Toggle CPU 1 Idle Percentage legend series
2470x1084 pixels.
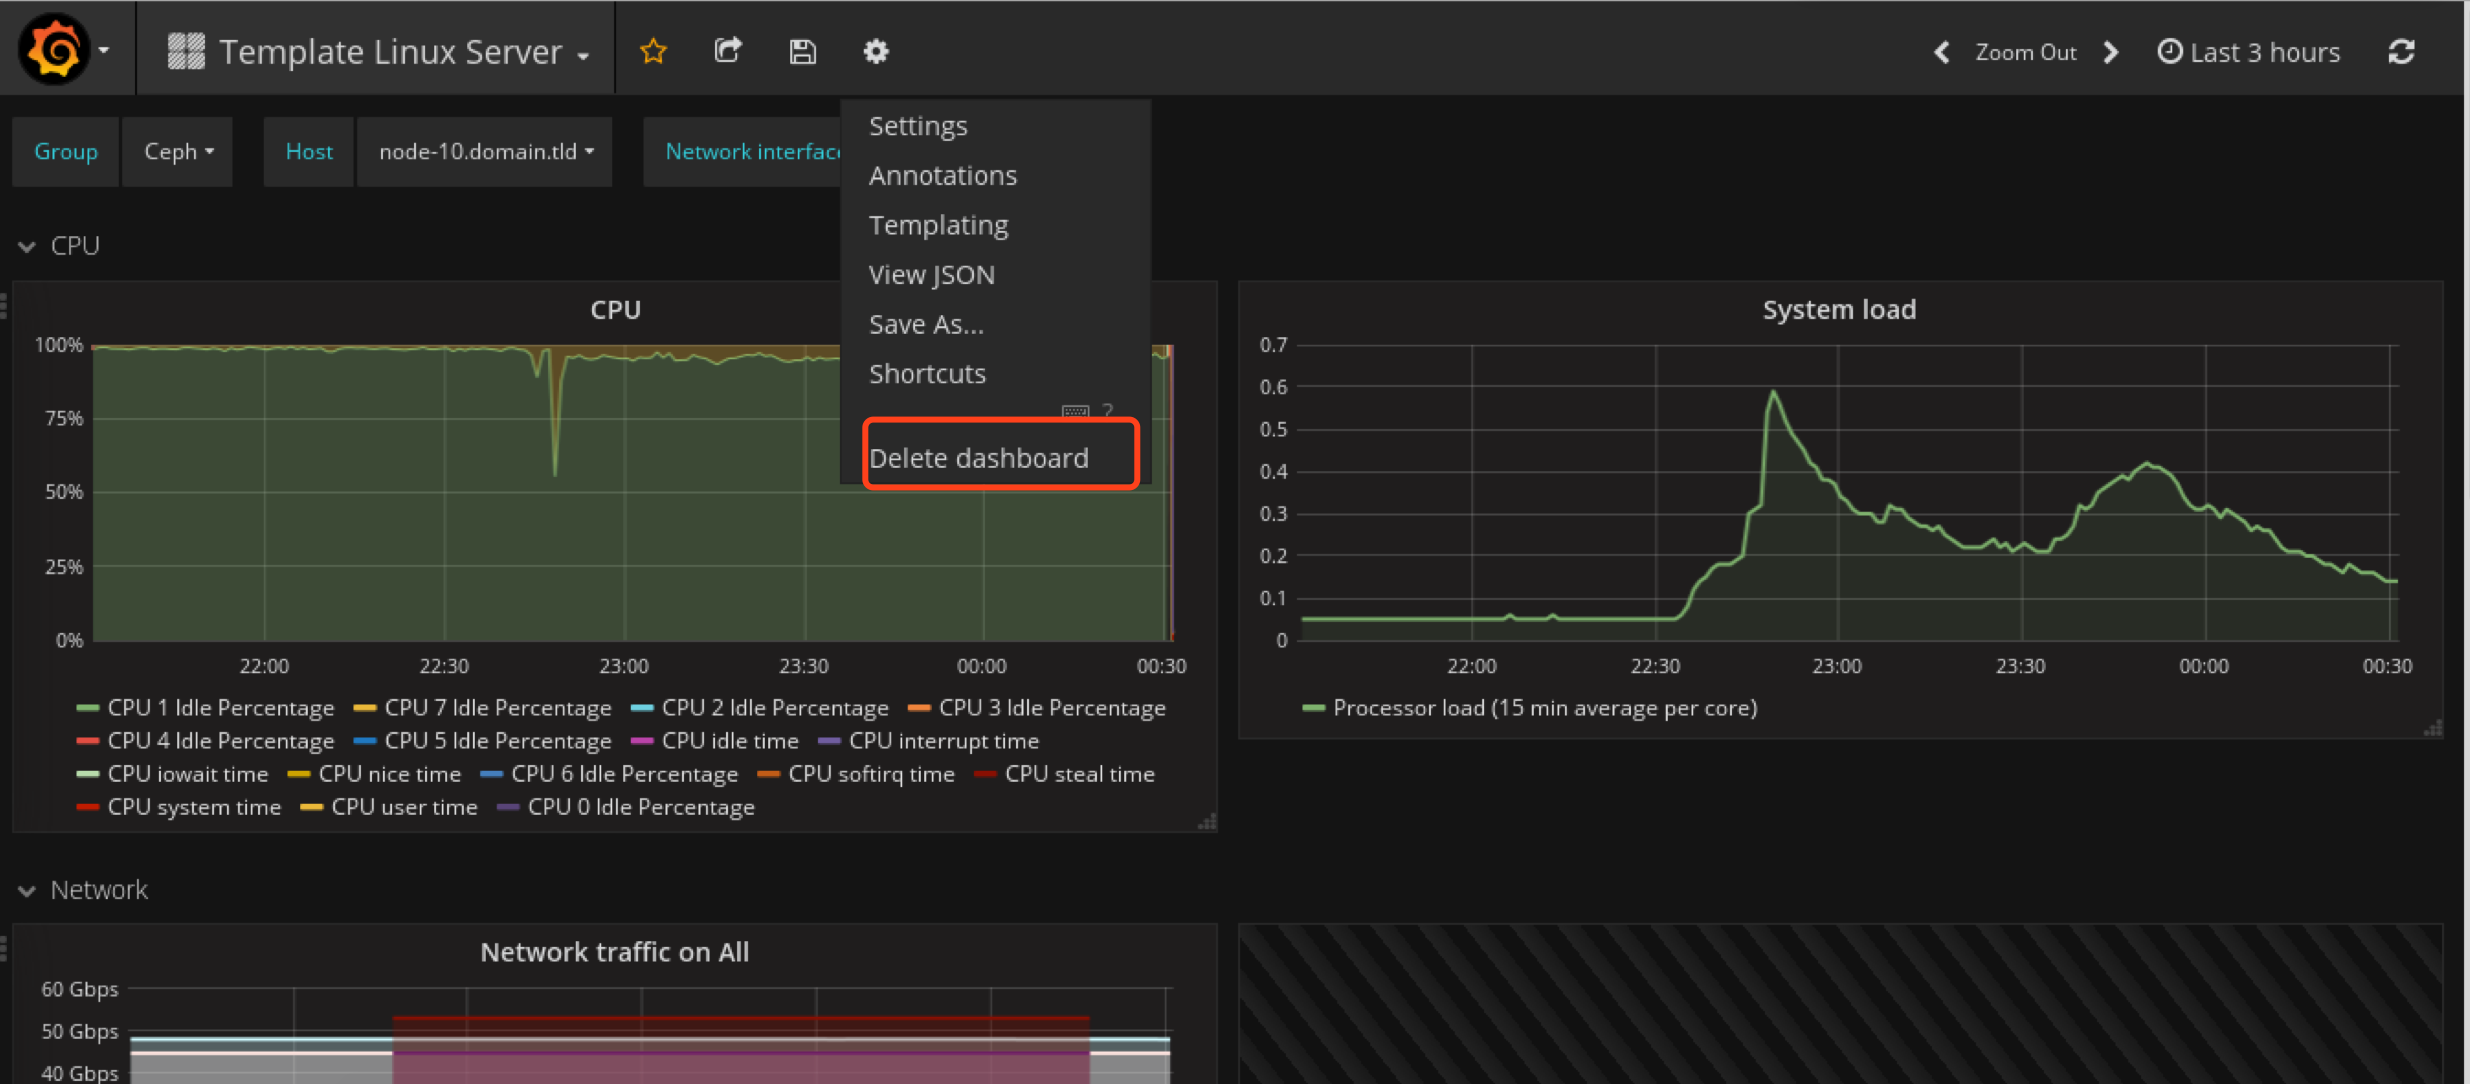[x=220, y=708]
